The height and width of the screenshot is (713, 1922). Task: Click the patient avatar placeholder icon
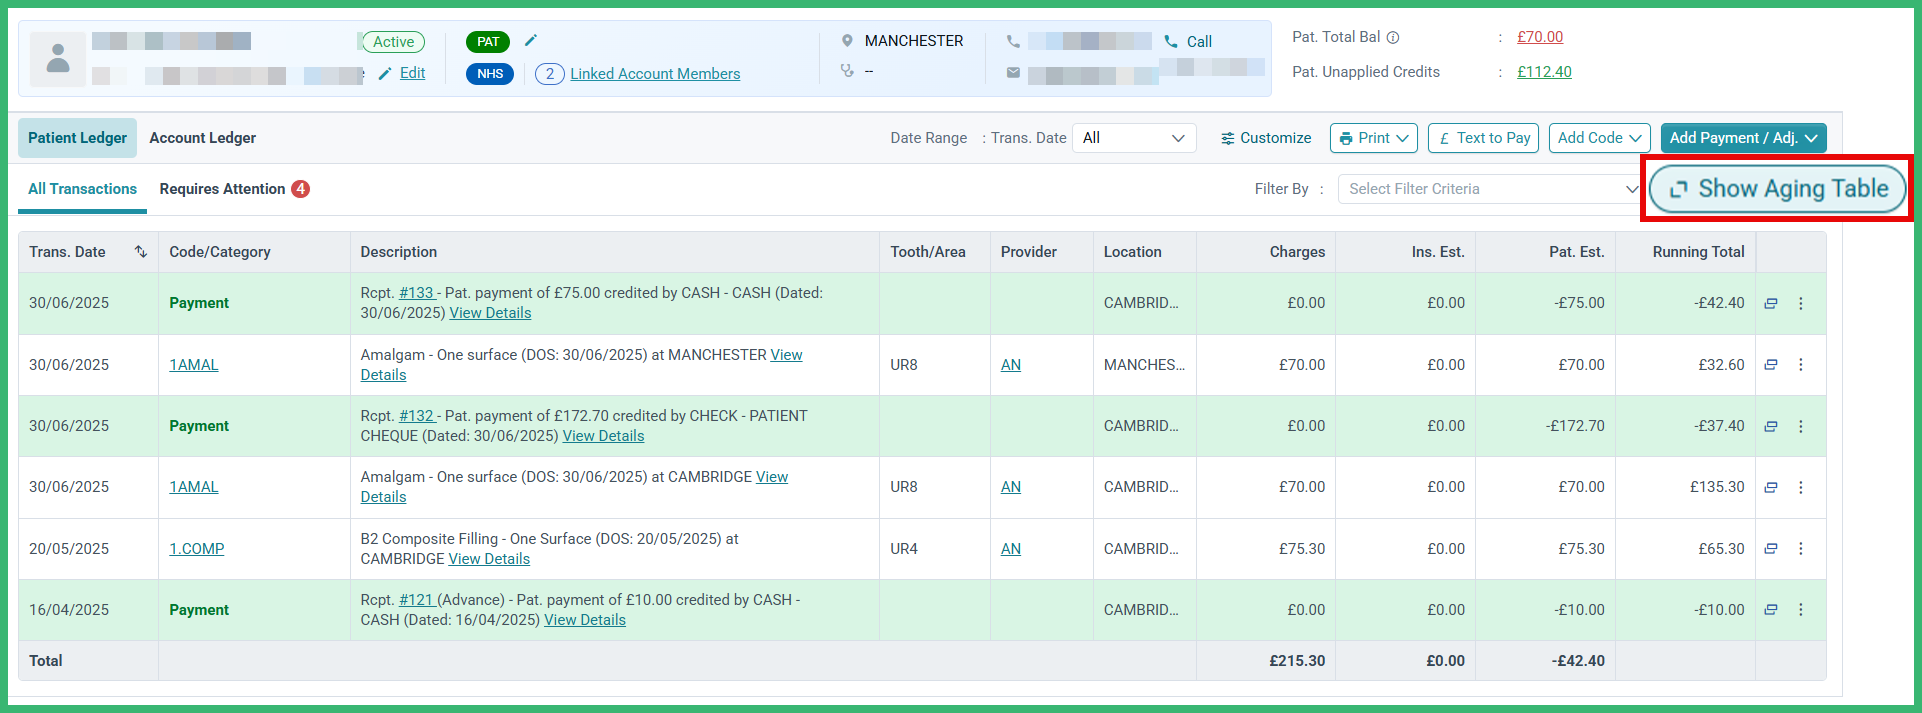pos(58,59)
